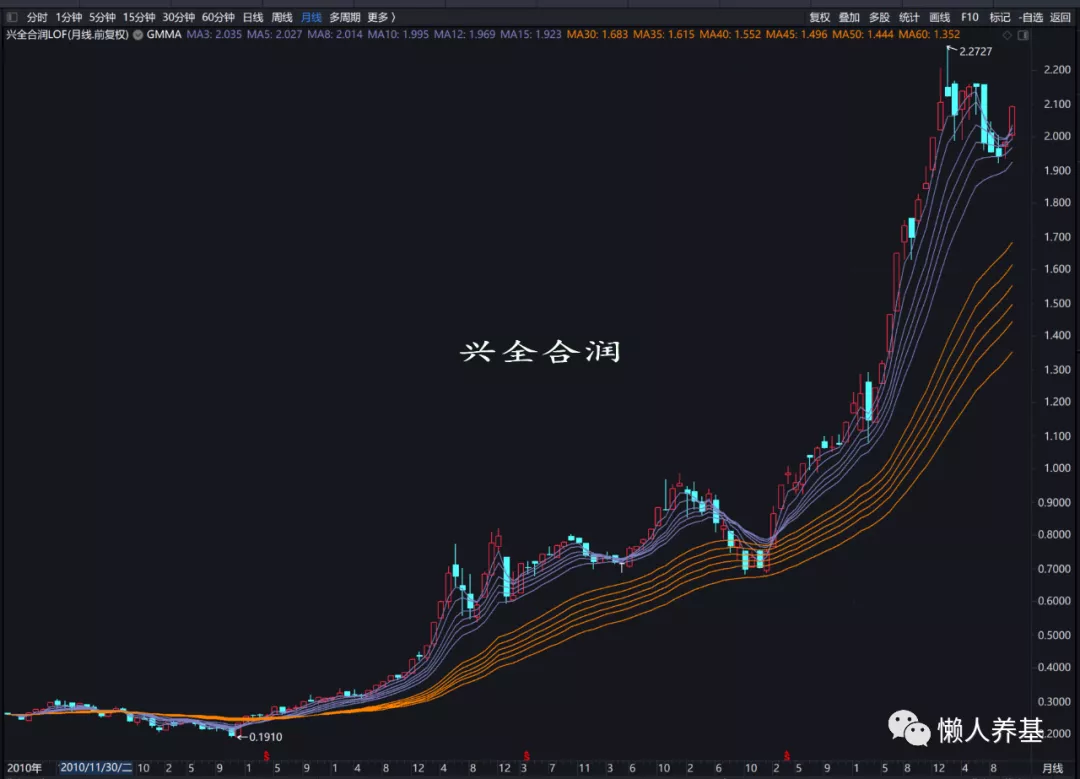
Task: Open the F10 company info
Action: 969,17
